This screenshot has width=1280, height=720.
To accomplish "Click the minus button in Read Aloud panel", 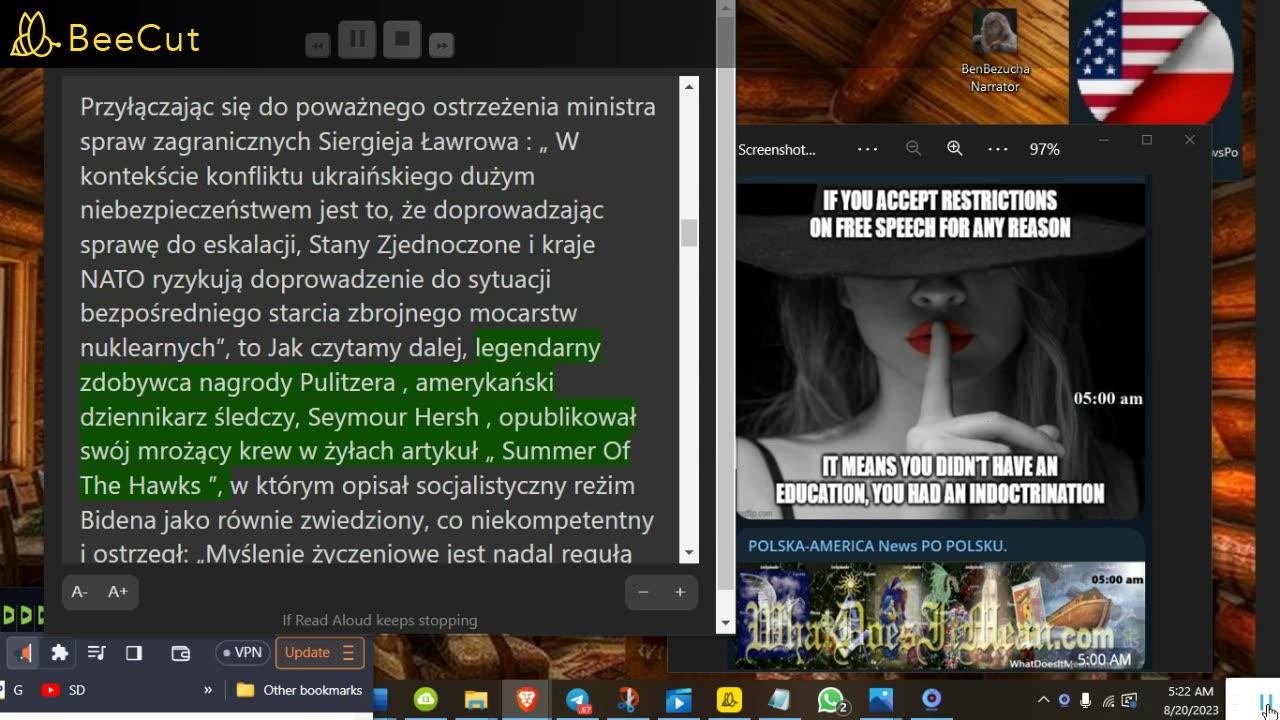I will coord(643,592).
